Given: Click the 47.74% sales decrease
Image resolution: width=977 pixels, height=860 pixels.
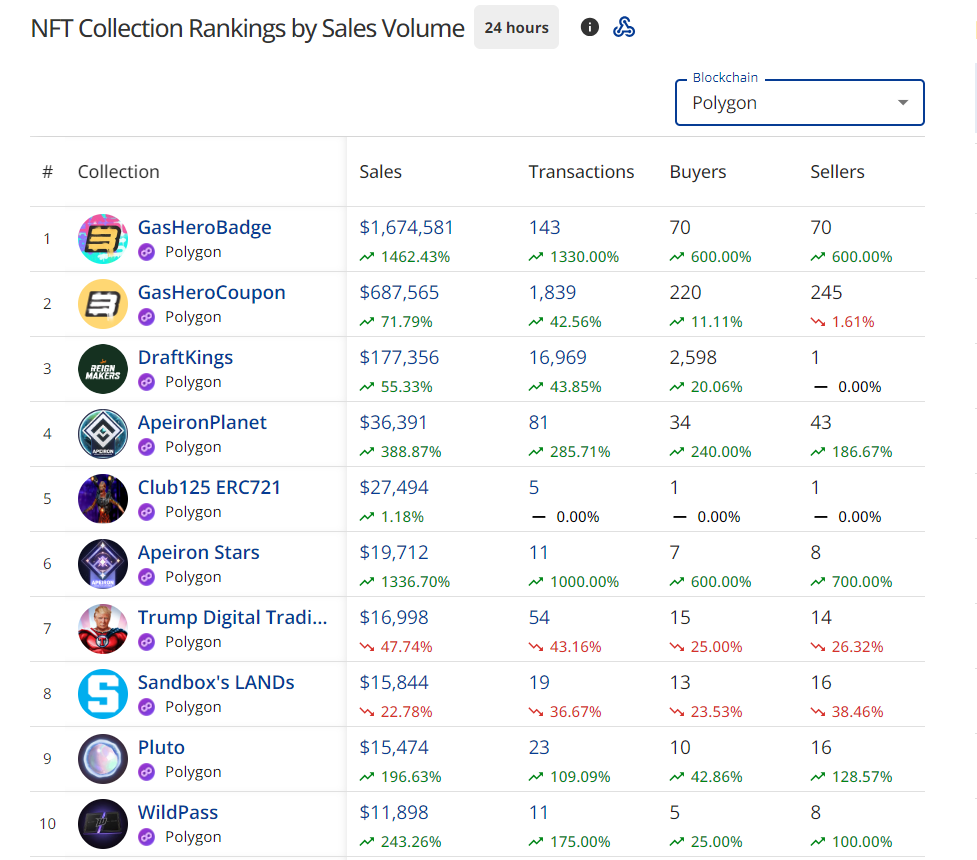Looking at the screenshot, I should click(x=406, y=647).
